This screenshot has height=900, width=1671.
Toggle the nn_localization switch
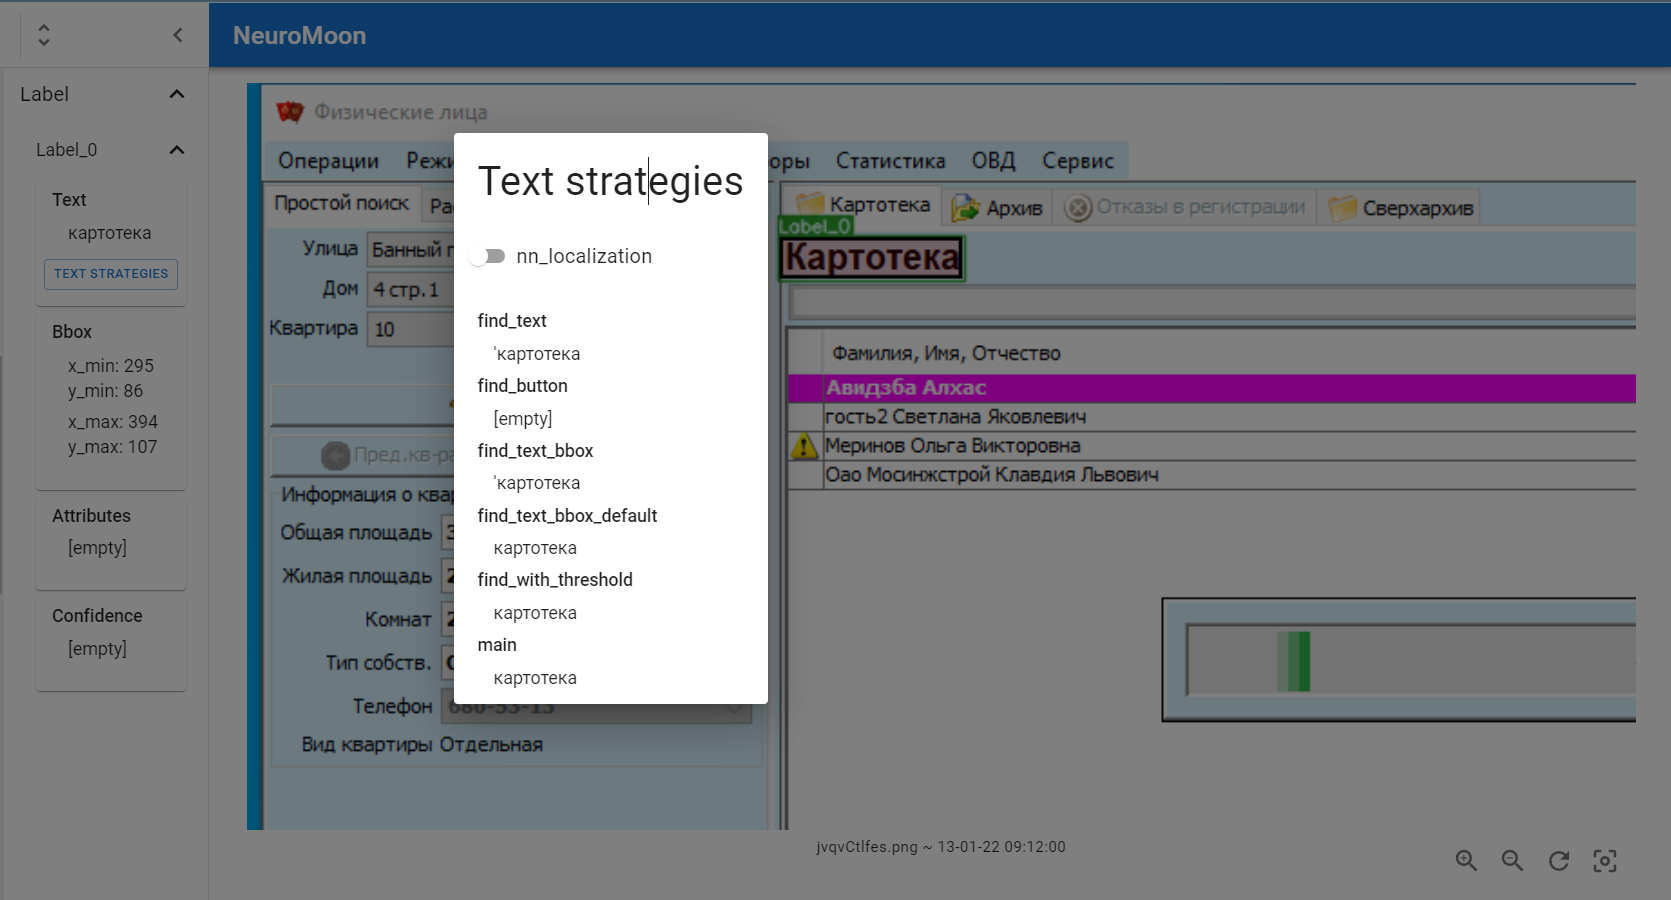488,257
